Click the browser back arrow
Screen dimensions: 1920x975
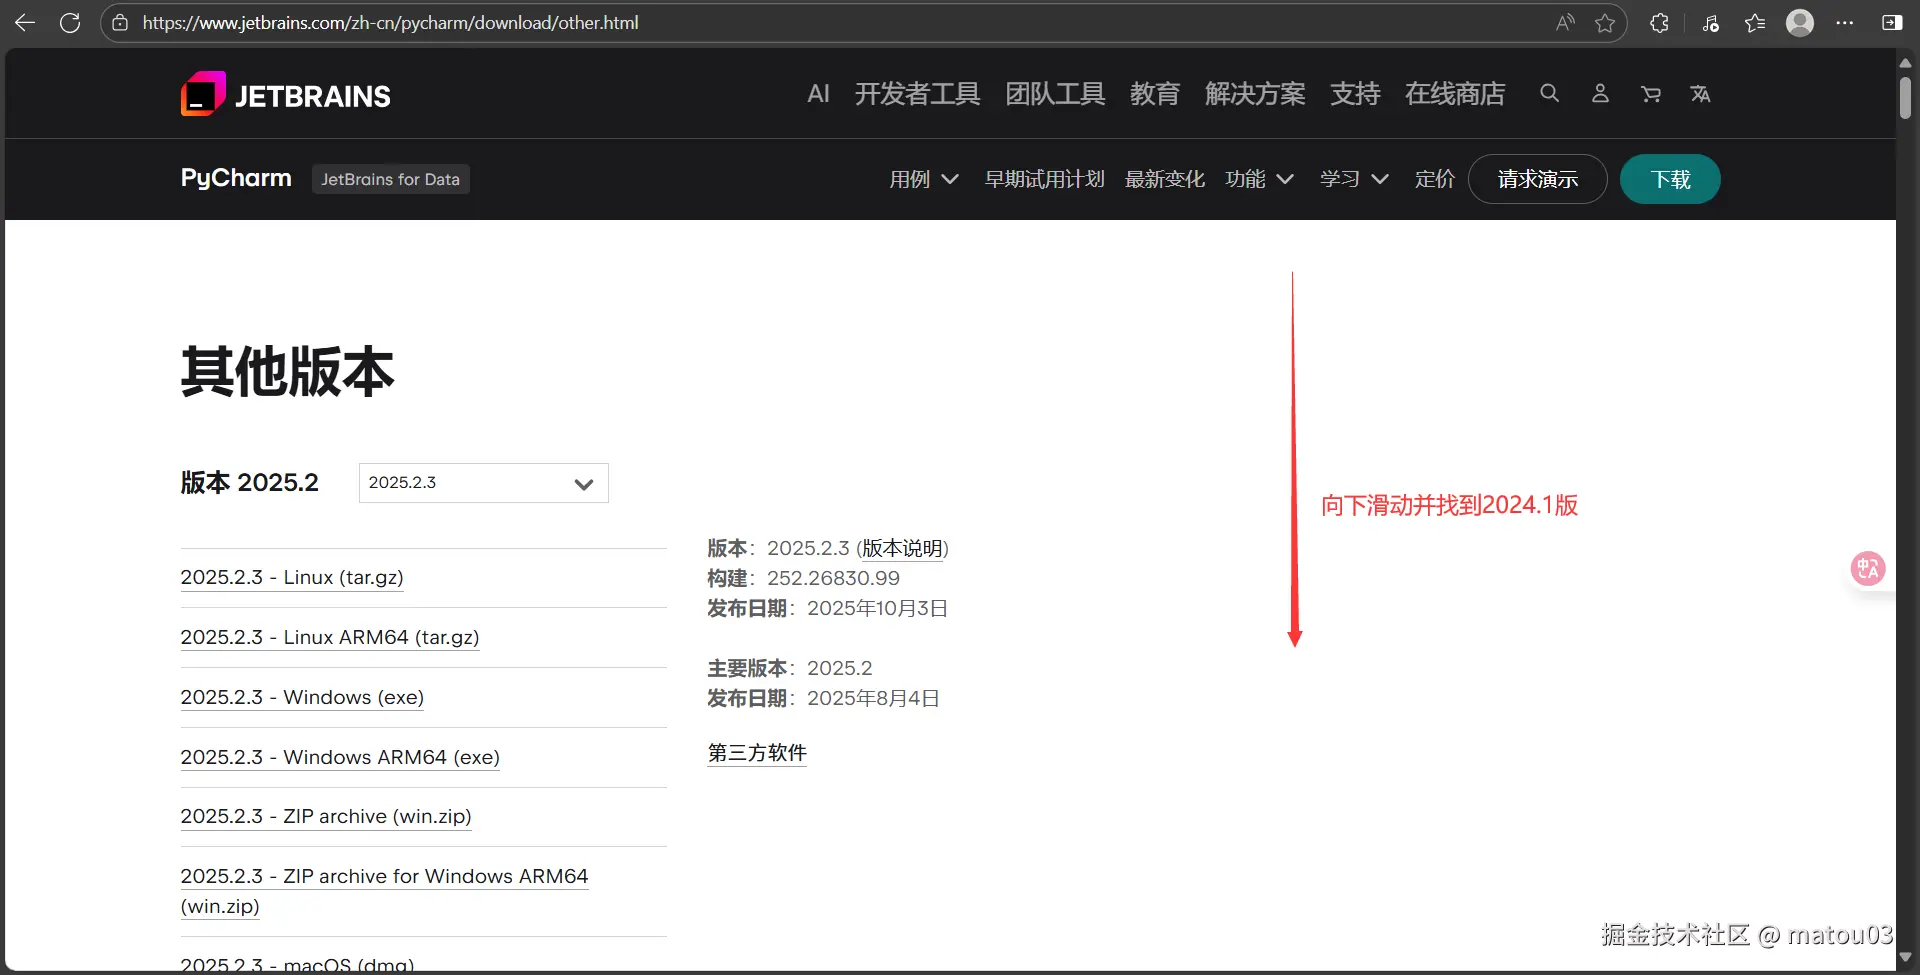25,22
